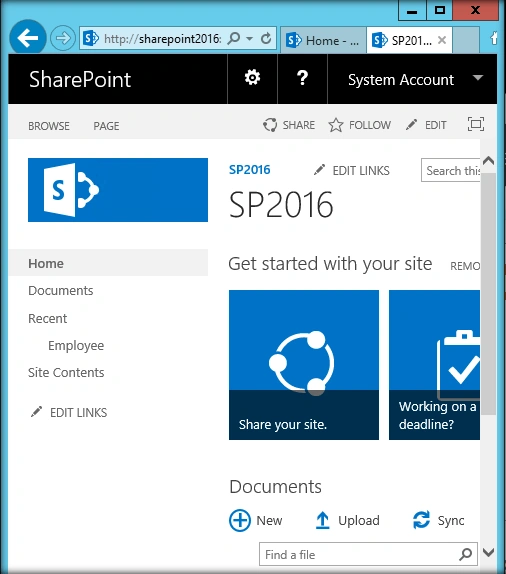Screen dimensions: 506x574
Task: Minimize the browser window
Action: (412, 10)
